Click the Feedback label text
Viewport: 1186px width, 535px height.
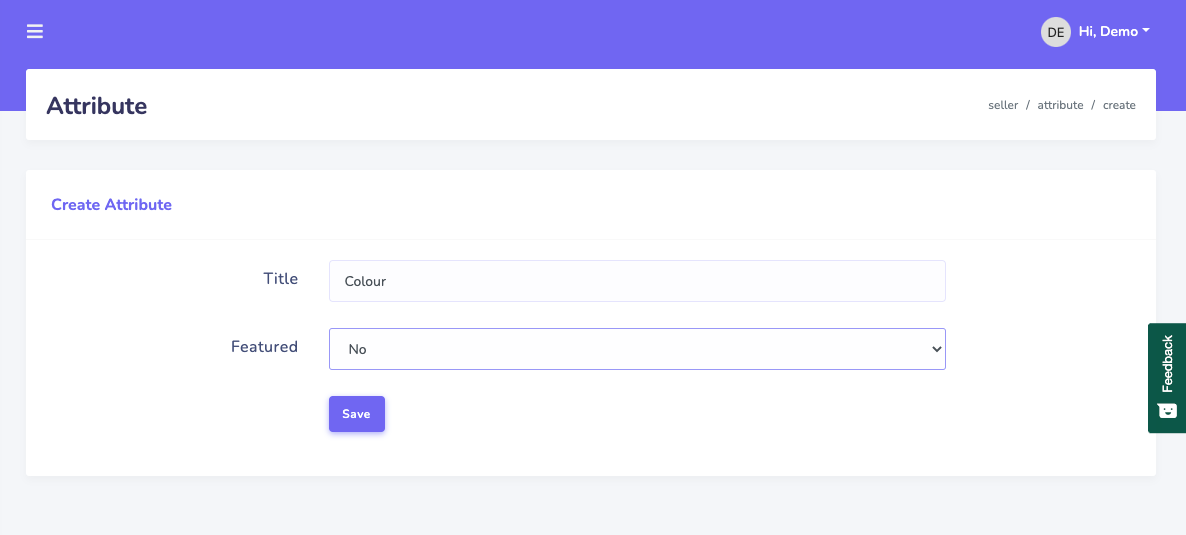point(1167,363)
